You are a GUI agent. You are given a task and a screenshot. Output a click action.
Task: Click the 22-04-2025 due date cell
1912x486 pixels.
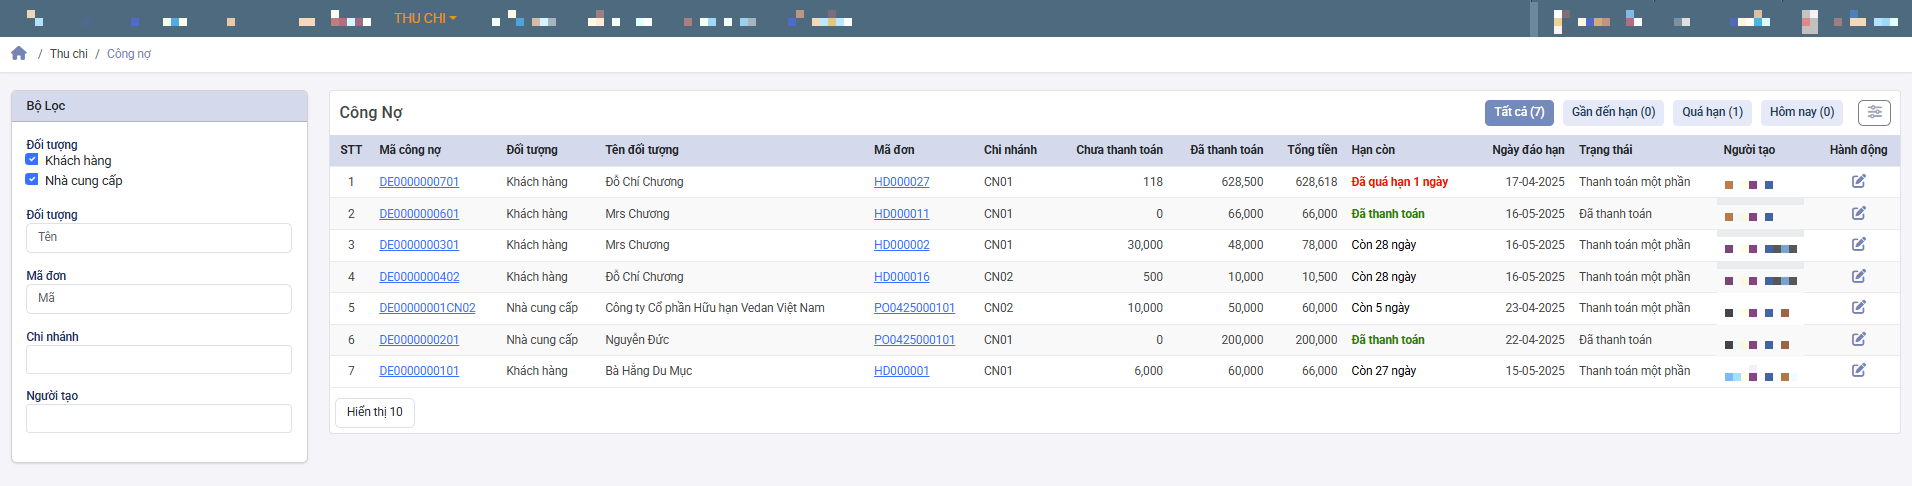tap(1535, 340)
